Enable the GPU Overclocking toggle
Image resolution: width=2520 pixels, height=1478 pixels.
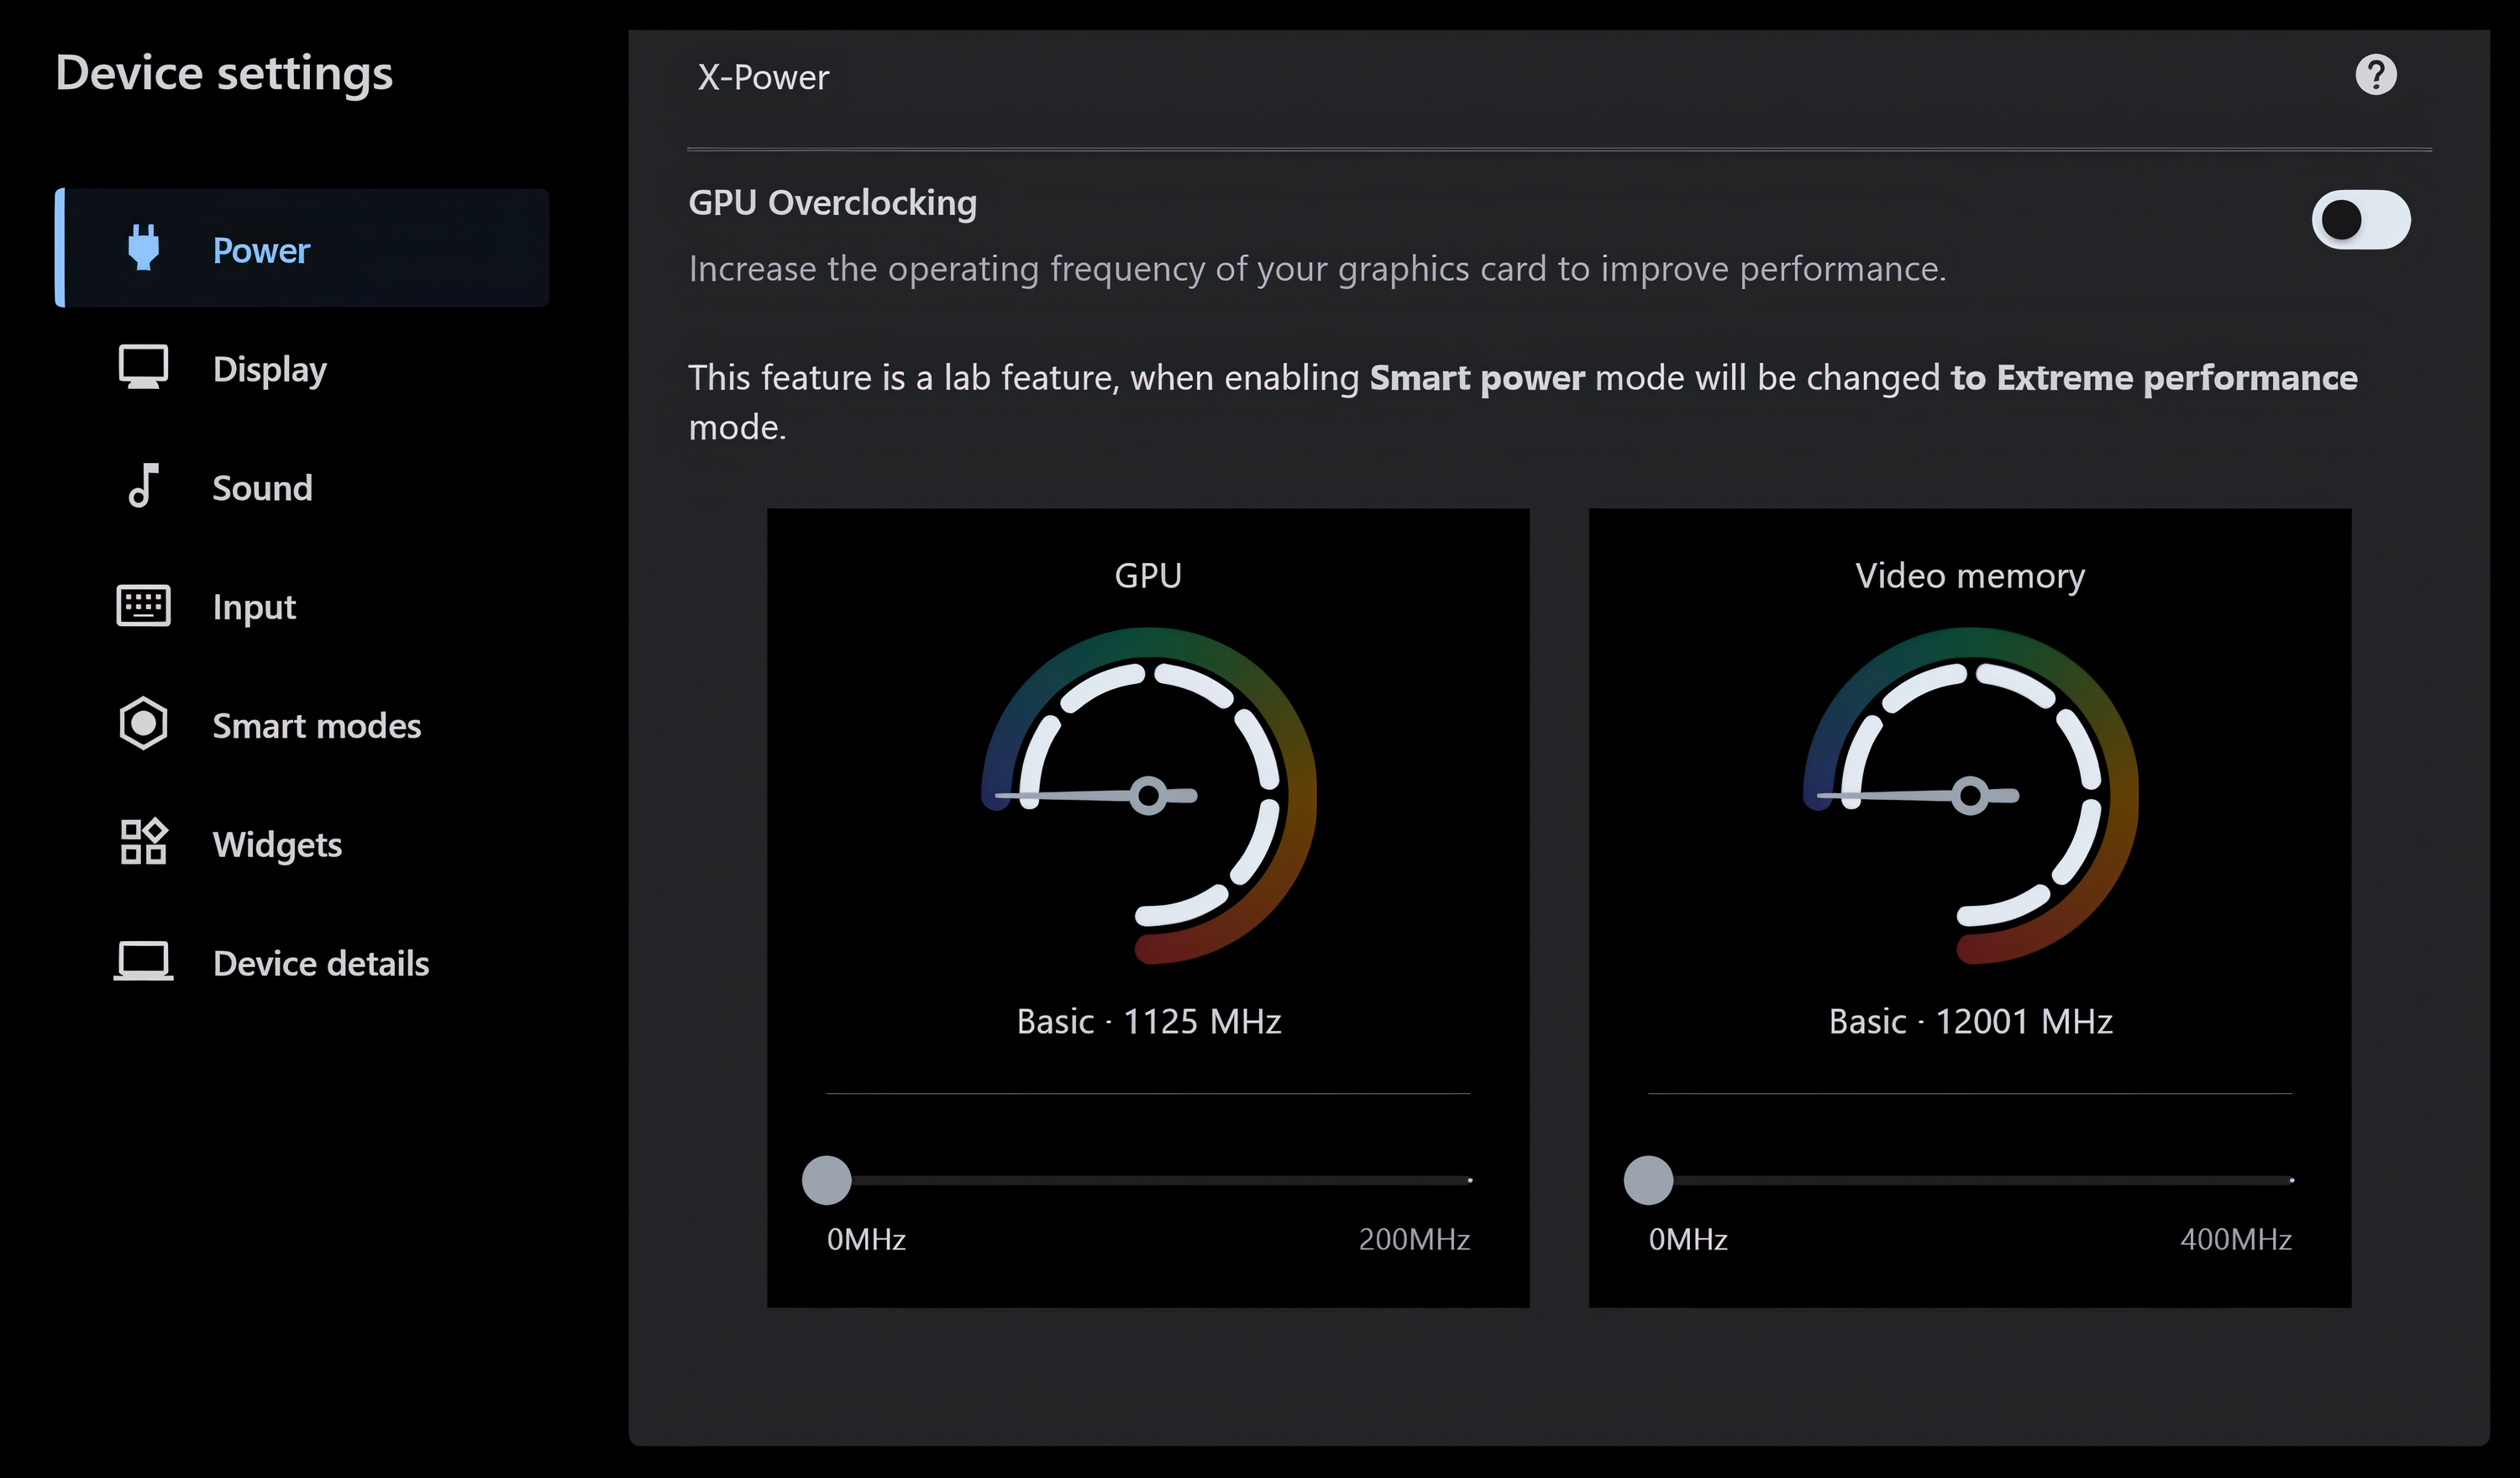pos(2360,220)
